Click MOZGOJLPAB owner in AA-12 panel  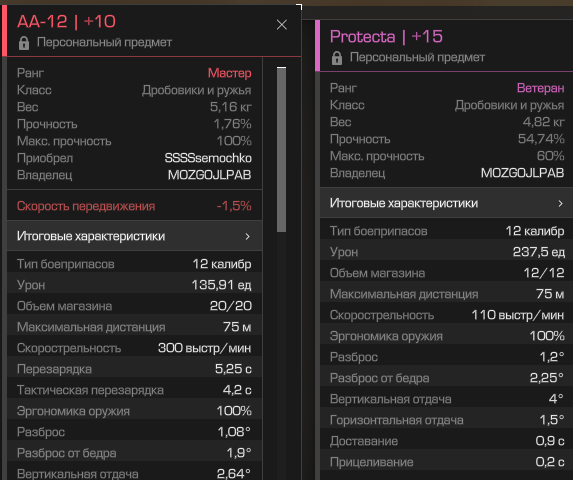209,175
